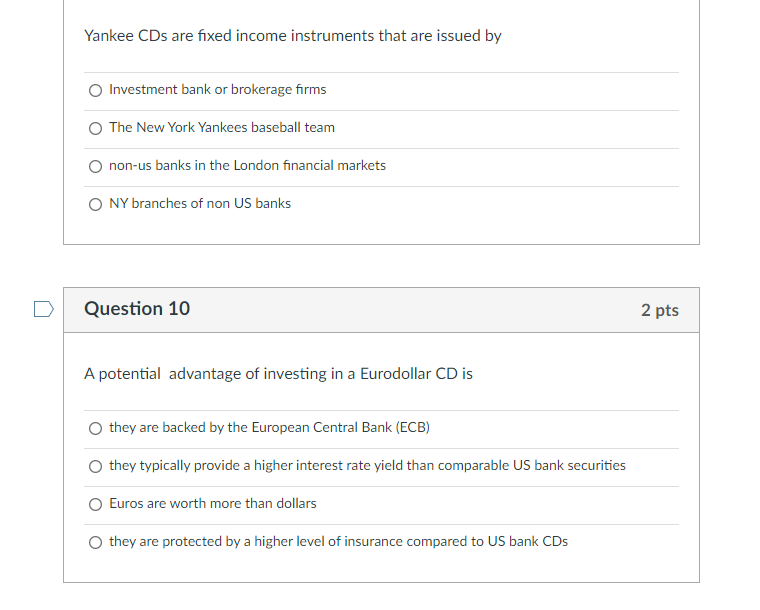Select radio for non-us banks in London
This screenshot has width=760, height=610.
pyautogui.click(x=95, y=167)
